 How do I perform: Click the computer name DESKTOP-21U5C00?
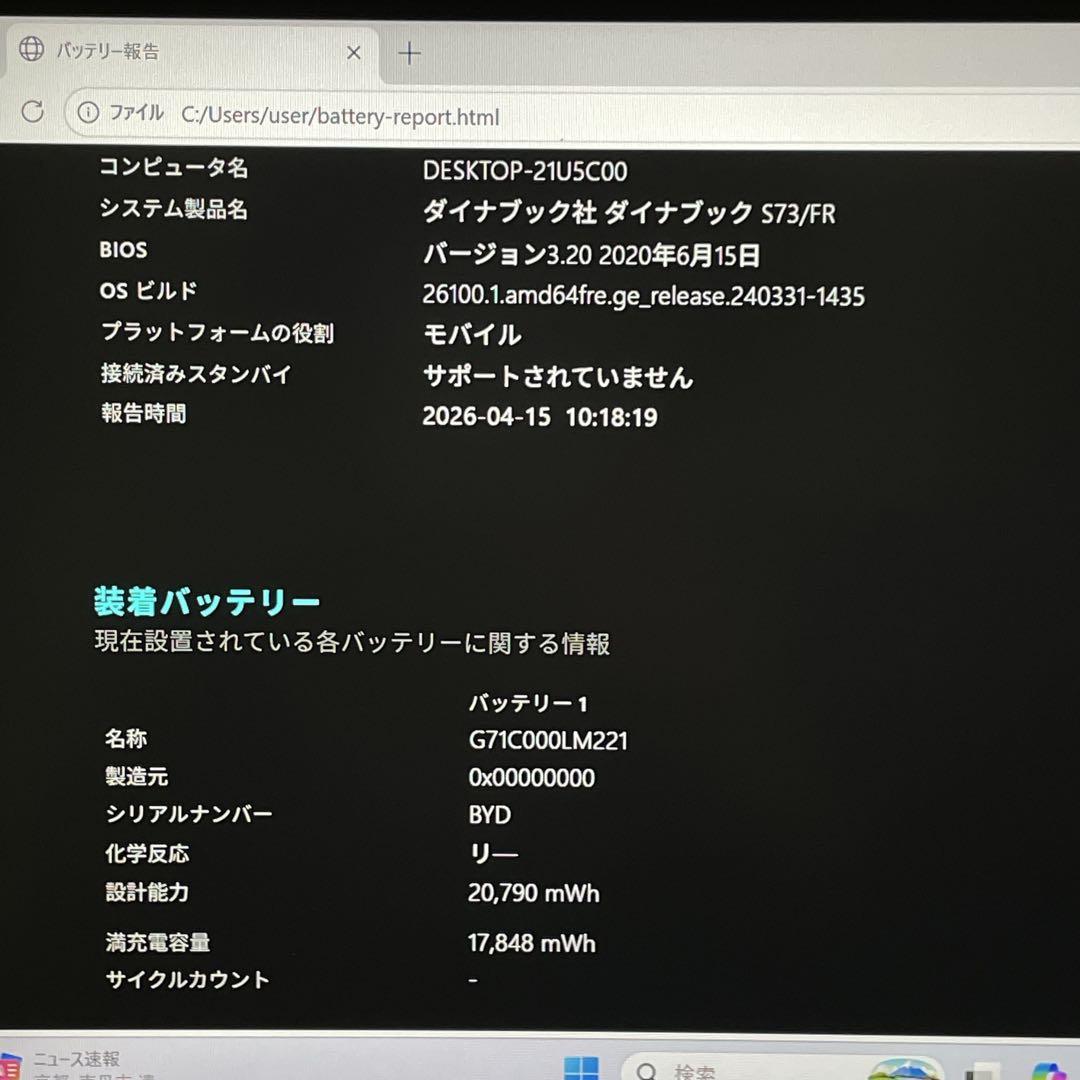click(x=525, y=171)
